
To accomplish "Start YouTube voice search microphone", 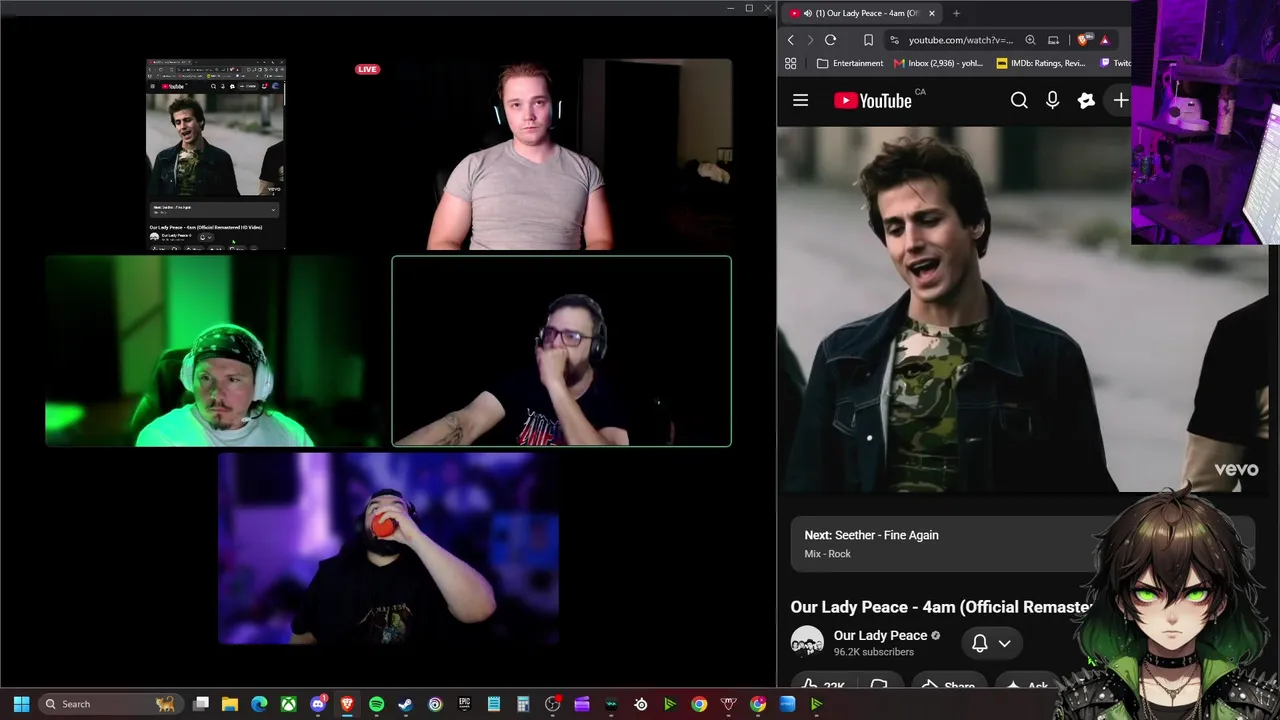I will (x=1052, y=100).
